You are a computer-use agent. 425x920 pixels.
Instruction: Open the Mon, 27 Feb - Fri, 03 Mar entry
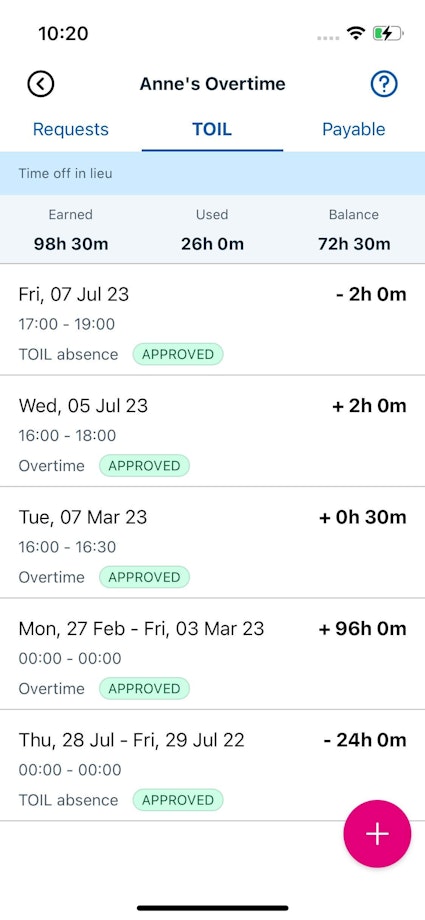coord(212,654)
